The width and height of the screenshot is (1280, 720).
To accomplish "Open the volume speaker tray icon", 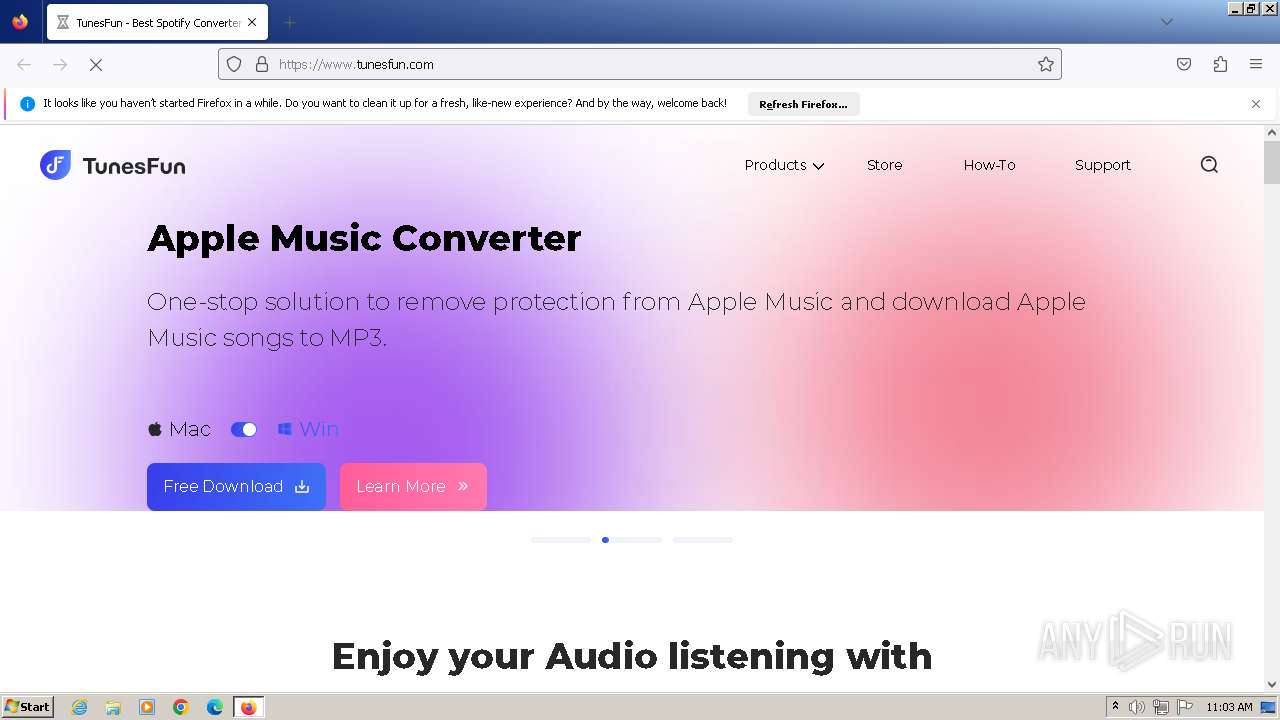I will tap(1137, 707).
